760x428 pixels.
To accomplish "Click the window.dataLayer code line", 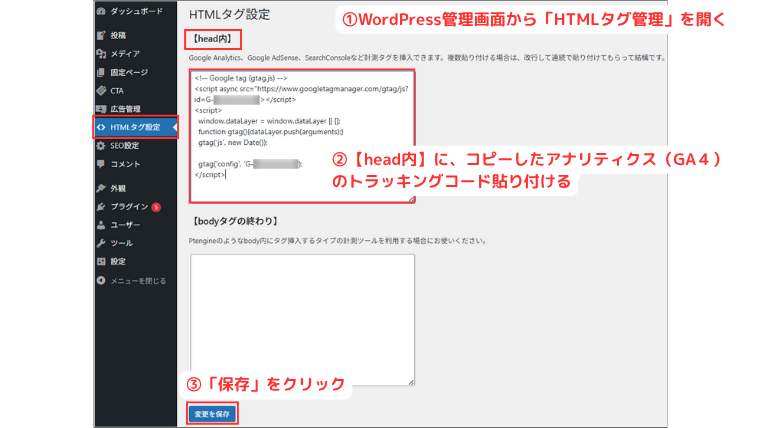I will (x=269, y=121).
